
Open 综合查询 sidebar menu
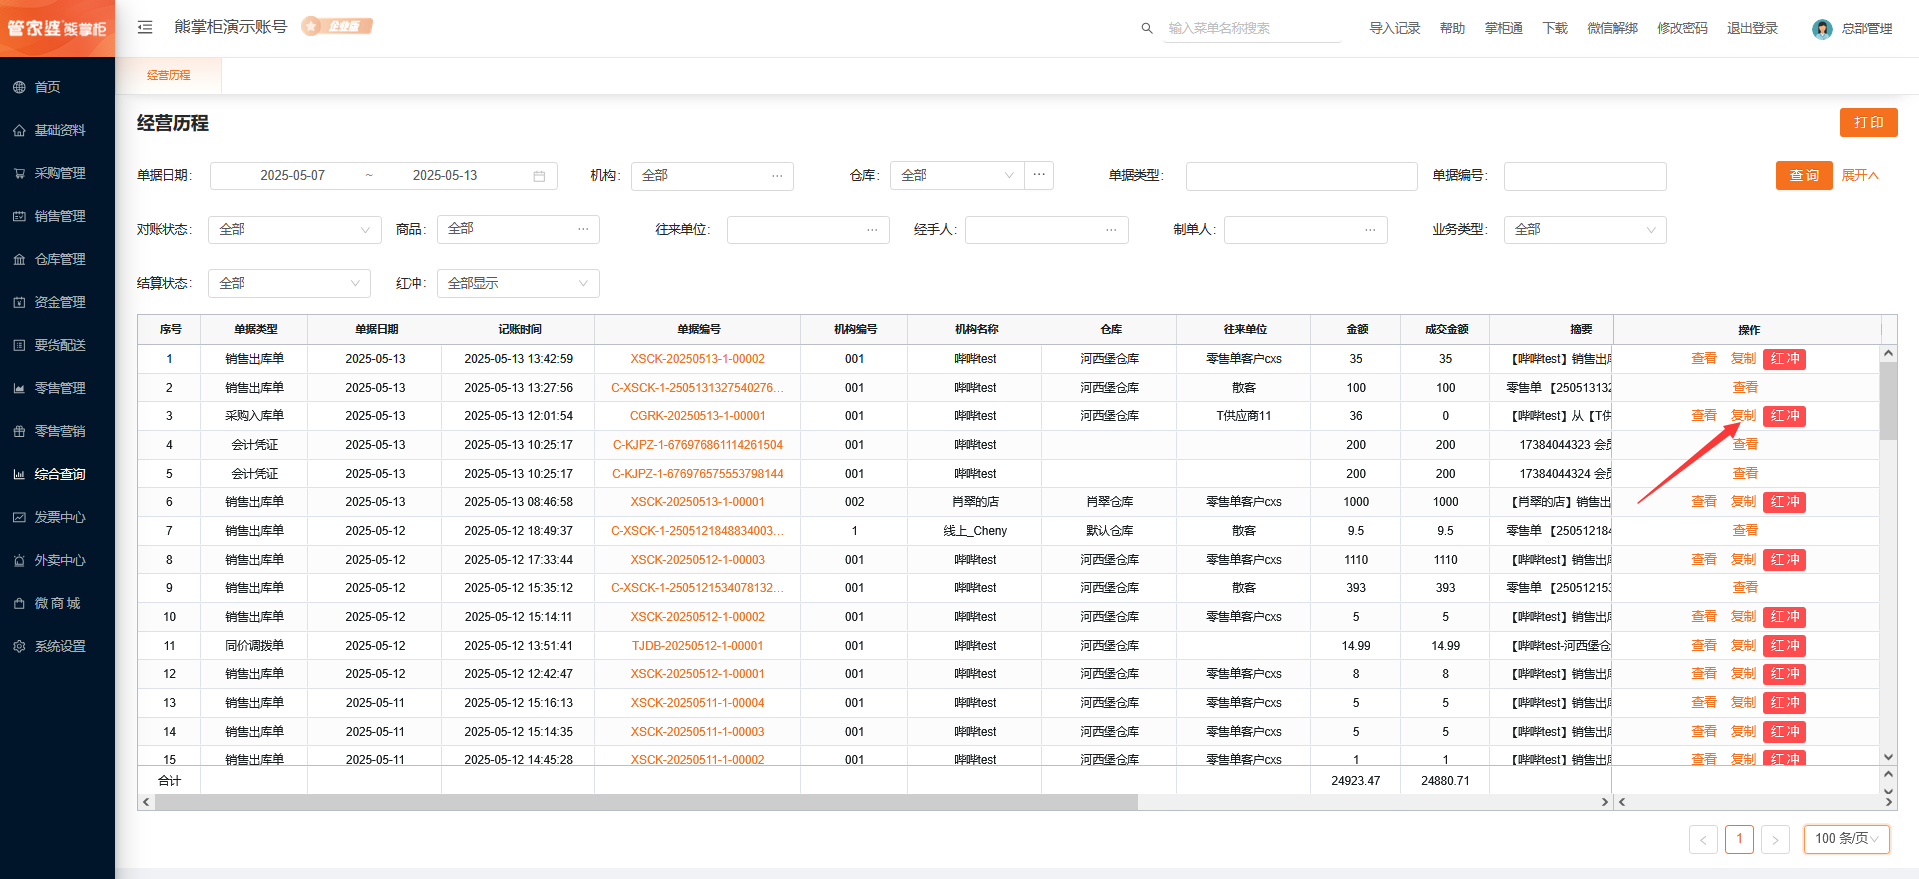60,474
